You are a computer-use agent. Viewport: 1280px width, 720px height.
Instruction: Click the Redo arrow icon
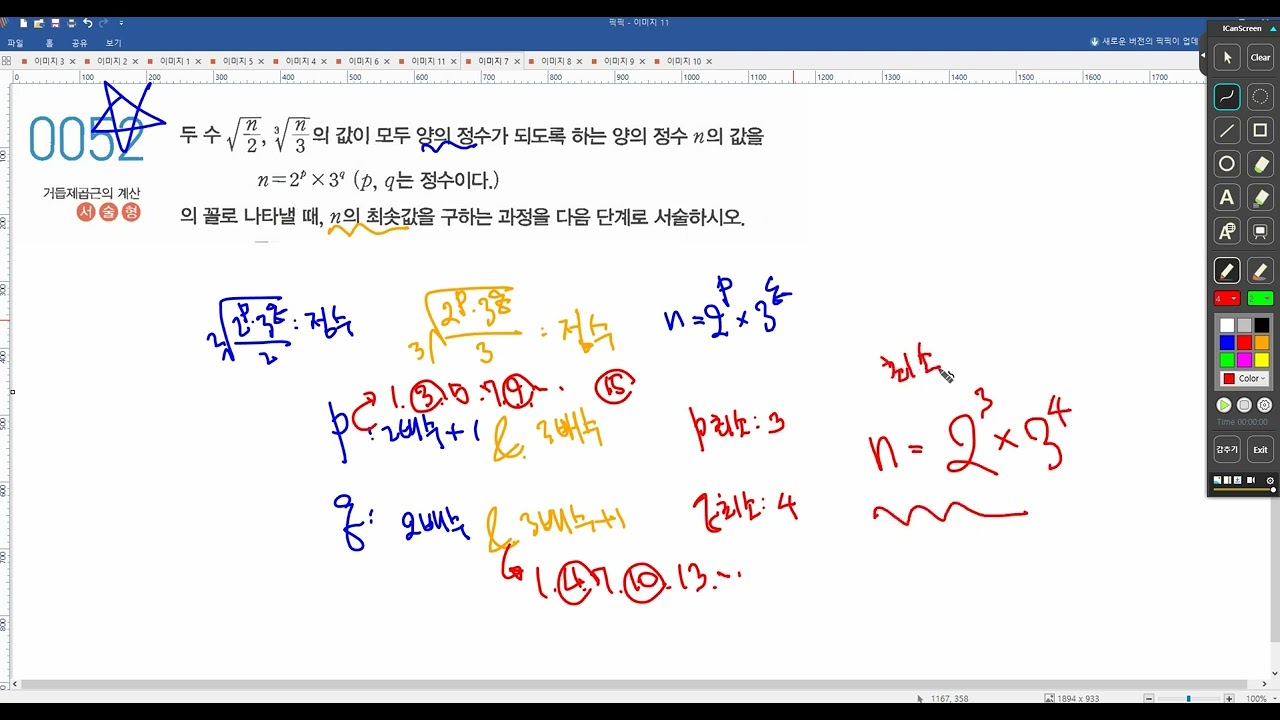[x=104, y=23]
